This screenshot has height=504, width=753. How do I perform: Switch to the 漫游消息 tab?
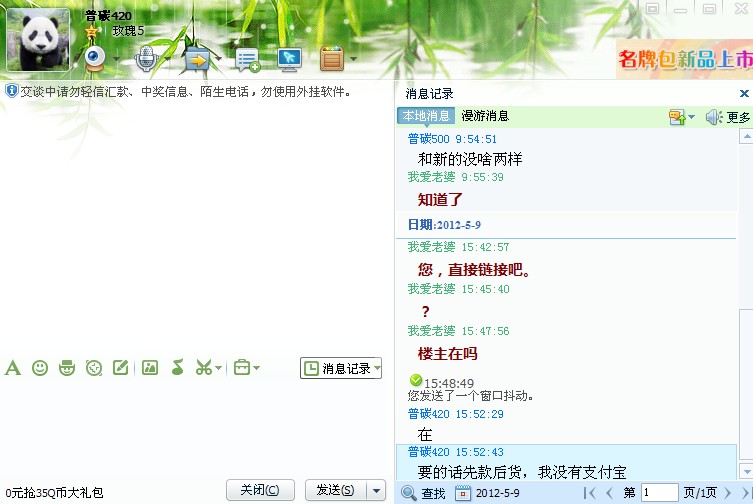pos(485,116)
